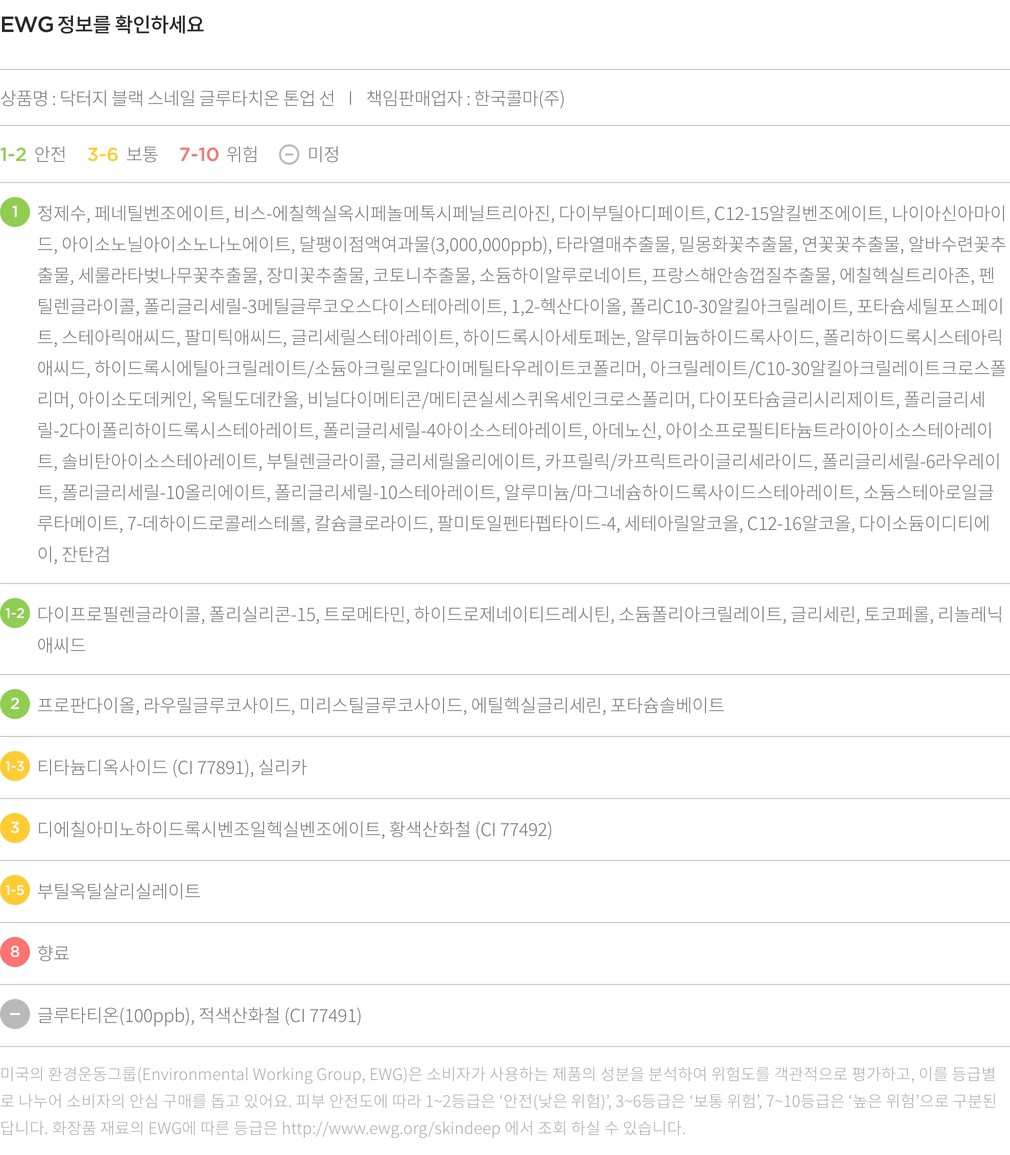Click the red grade 8 badge beside 향료
Screen dimensions: 1010x1155
[x=15, y=952]
